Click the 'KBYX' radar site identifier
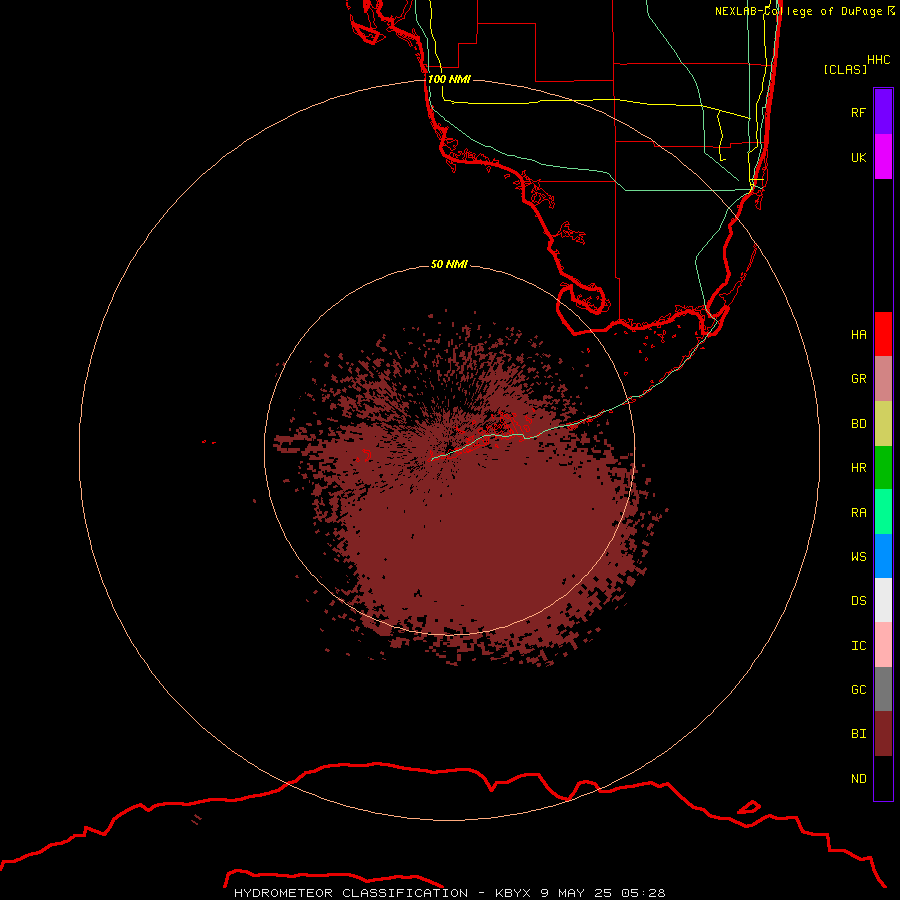Viewport: 900px width, 900px height. [513, 893]
